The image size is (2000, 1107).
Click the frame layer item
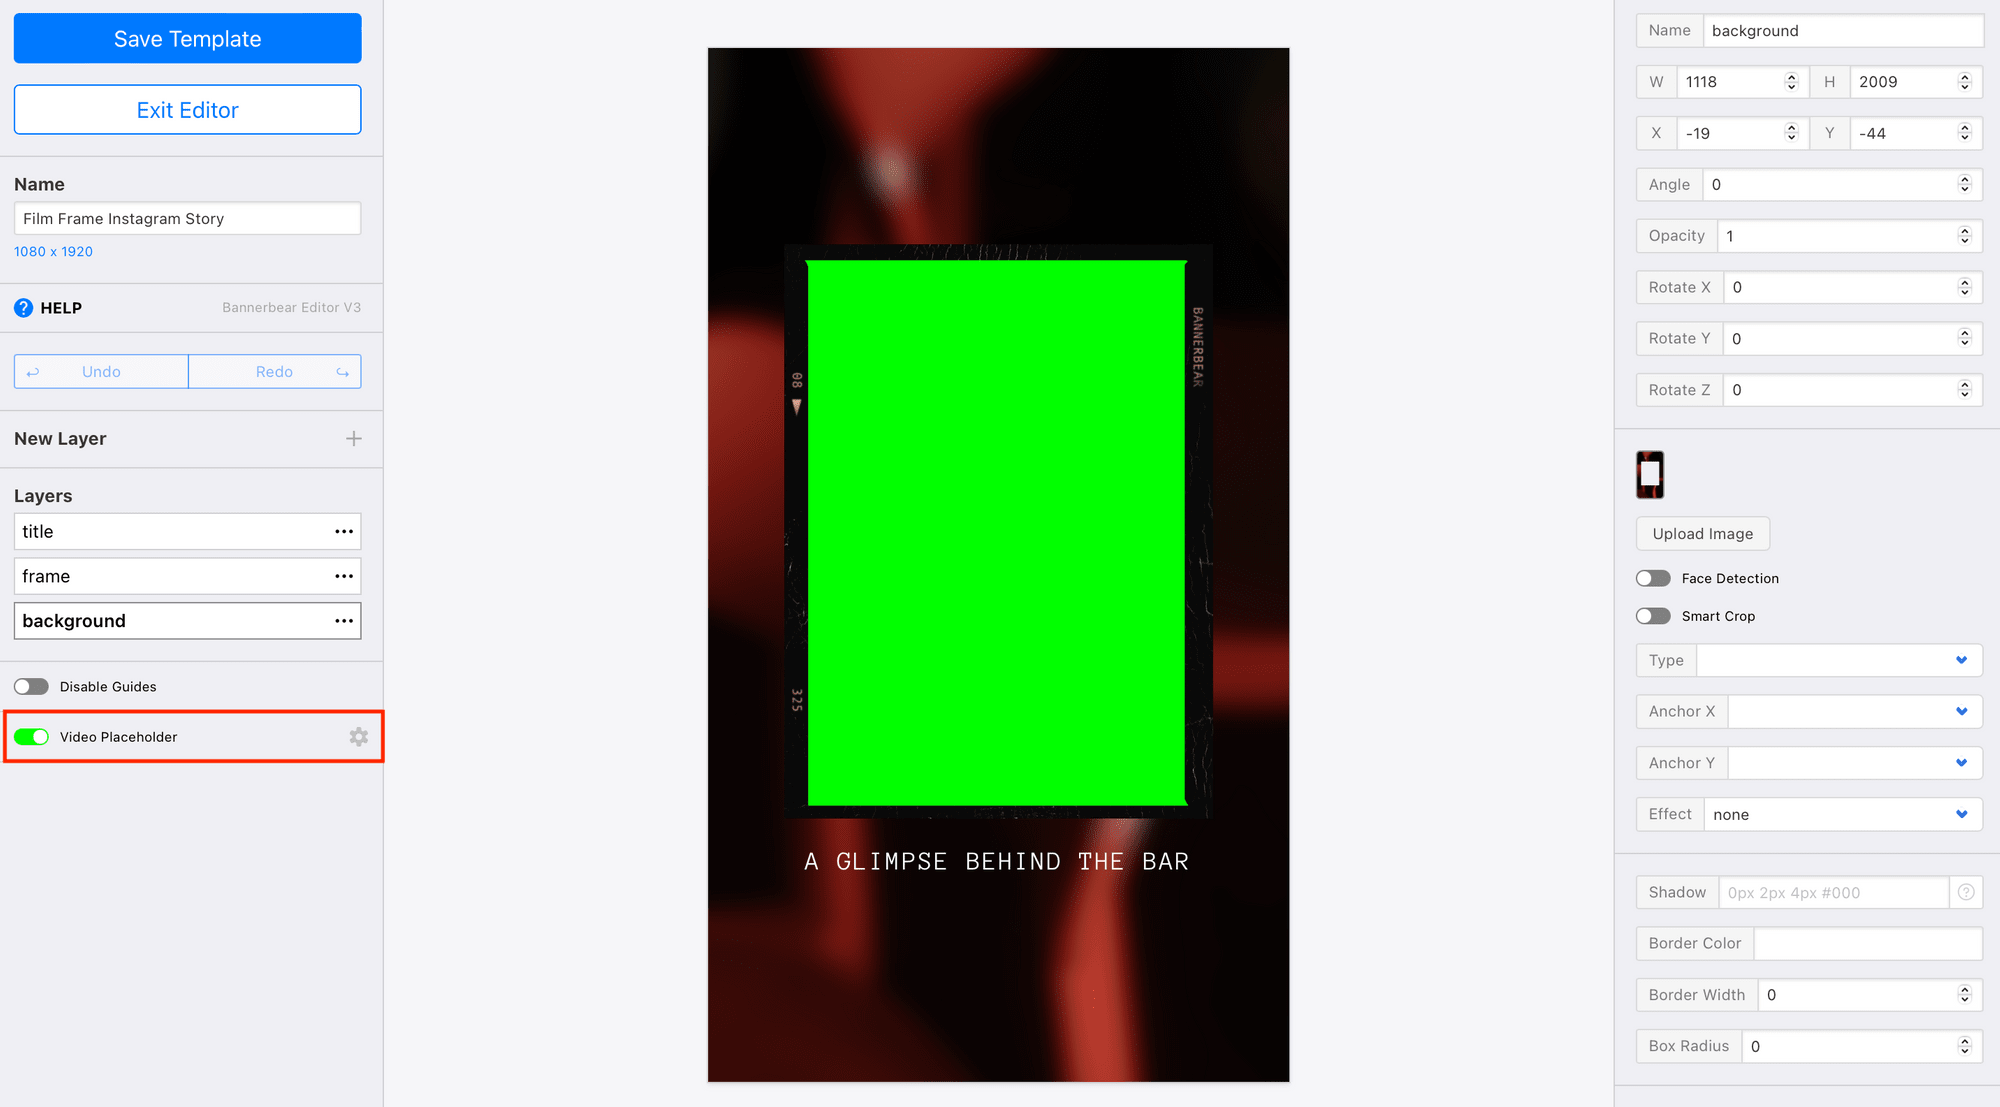coord(187,577)
